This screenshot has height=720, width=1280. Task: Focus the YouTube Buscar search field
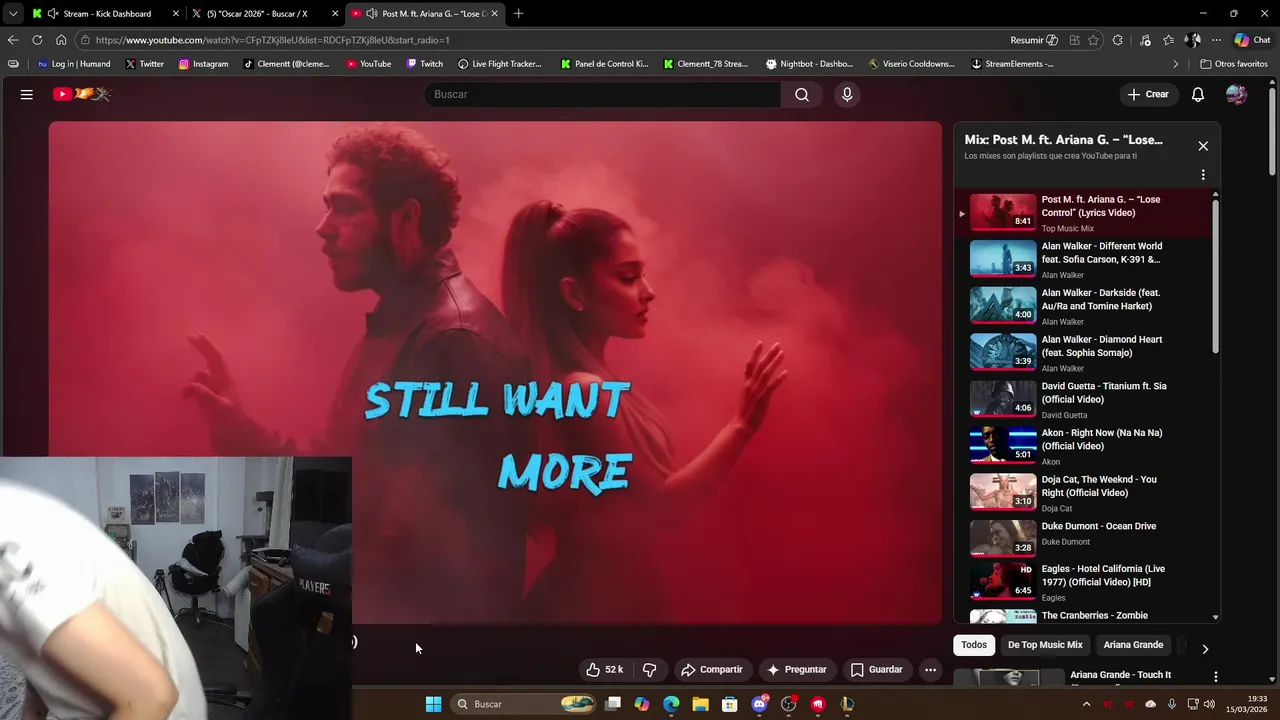point(603,94)
